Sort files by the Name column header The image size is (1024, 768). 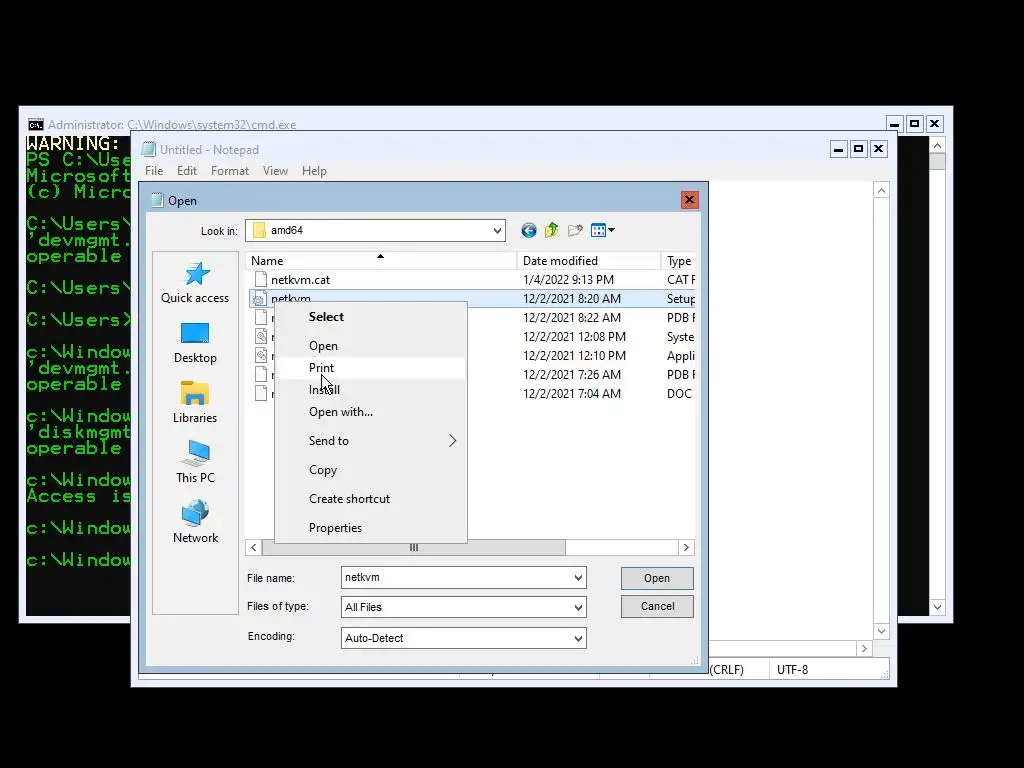tap(381, 261)
